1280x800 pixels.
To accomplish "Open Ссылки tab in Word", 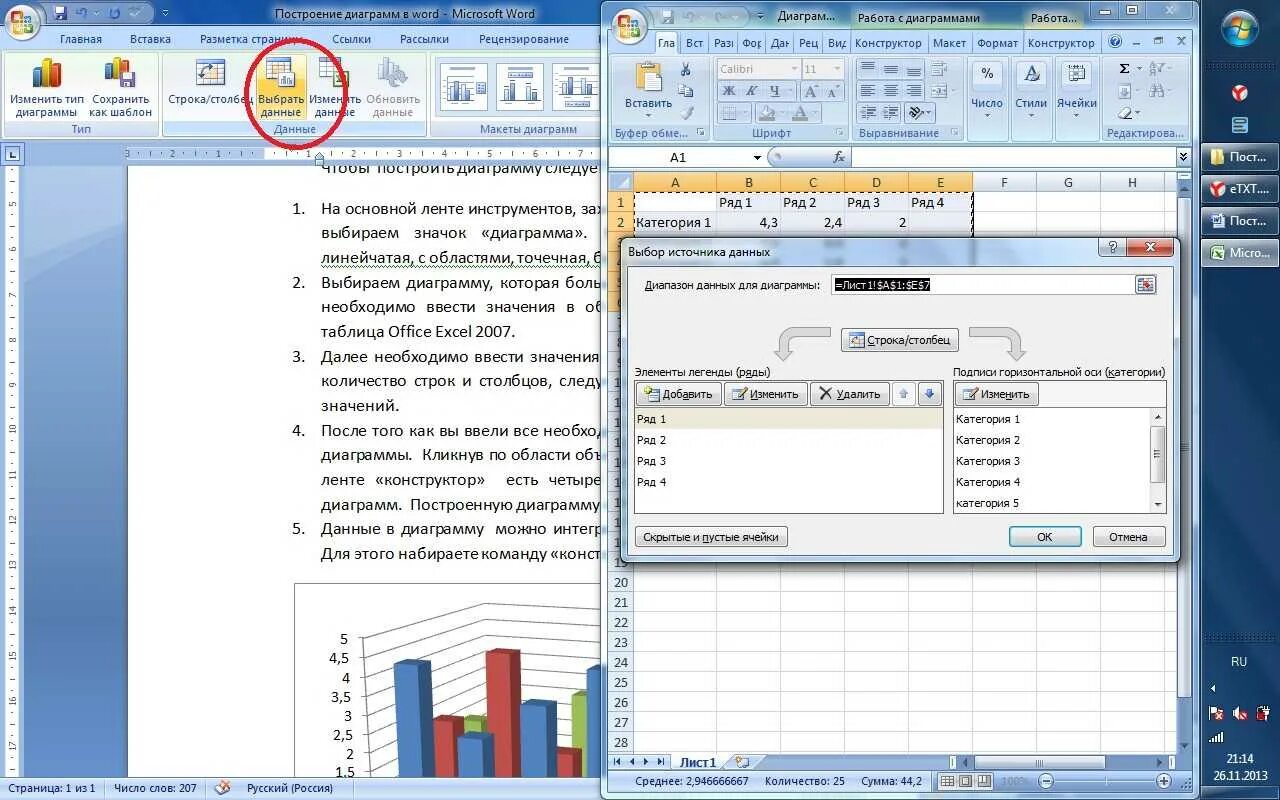I will pyautogui.click(x=351, y=39).
